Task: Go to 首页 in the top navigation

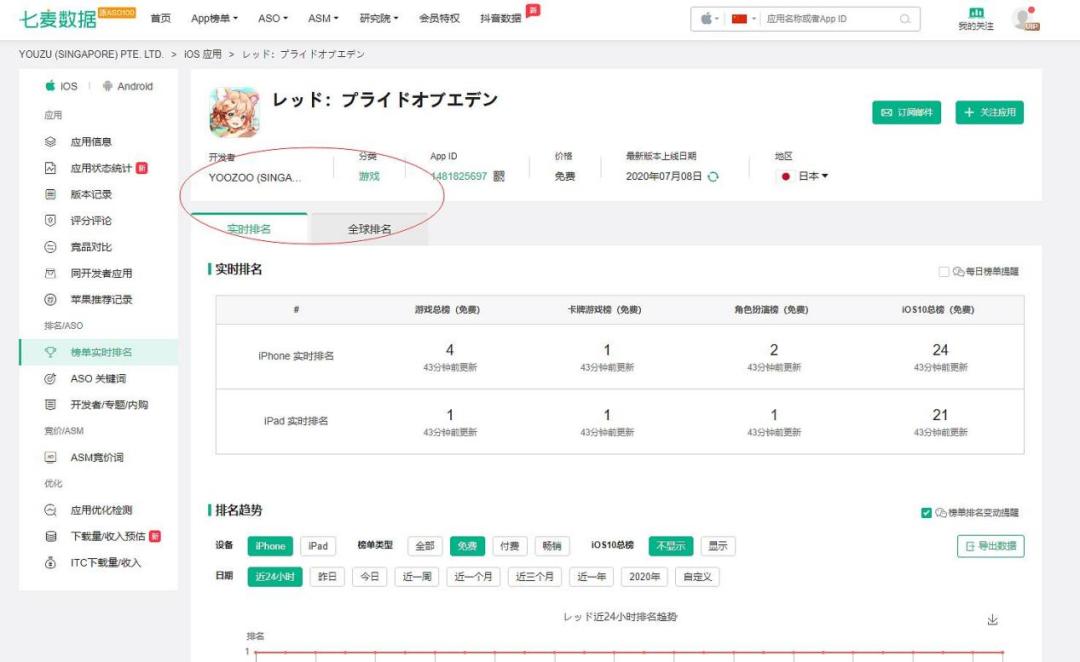Action: tap(160, 19)
